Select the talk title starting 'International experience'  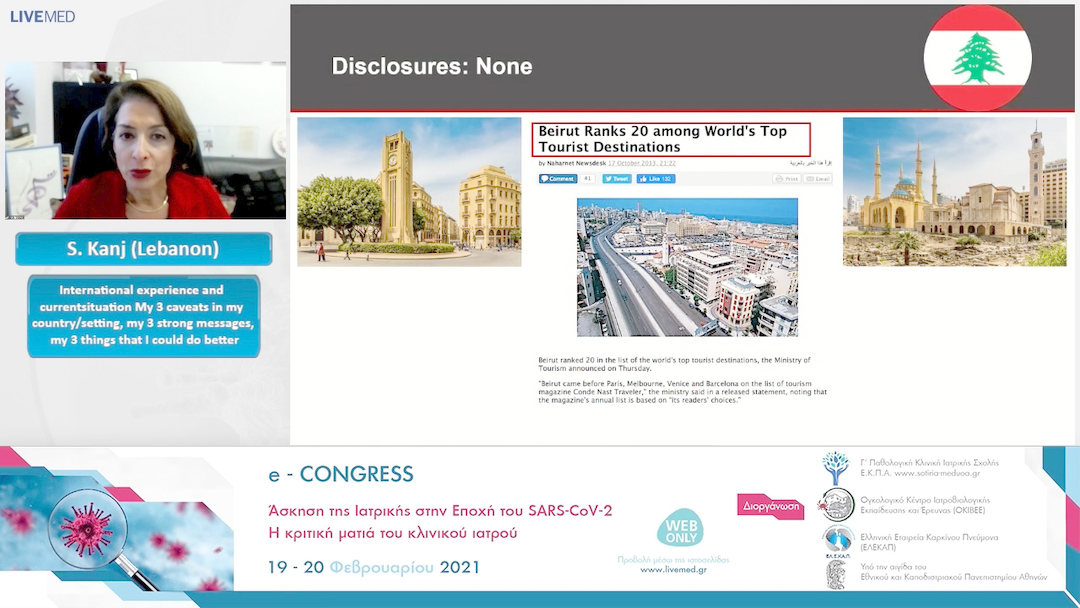pos(144,315)
